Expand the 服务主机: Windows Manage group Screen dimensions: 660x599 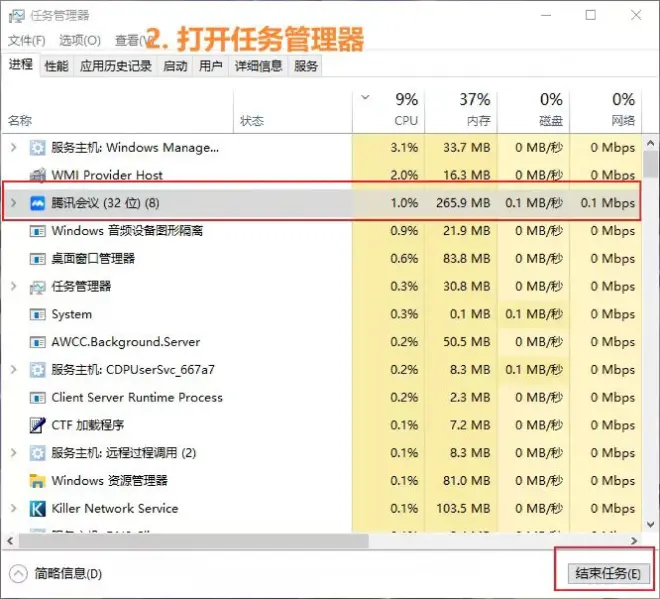(13, 148)
